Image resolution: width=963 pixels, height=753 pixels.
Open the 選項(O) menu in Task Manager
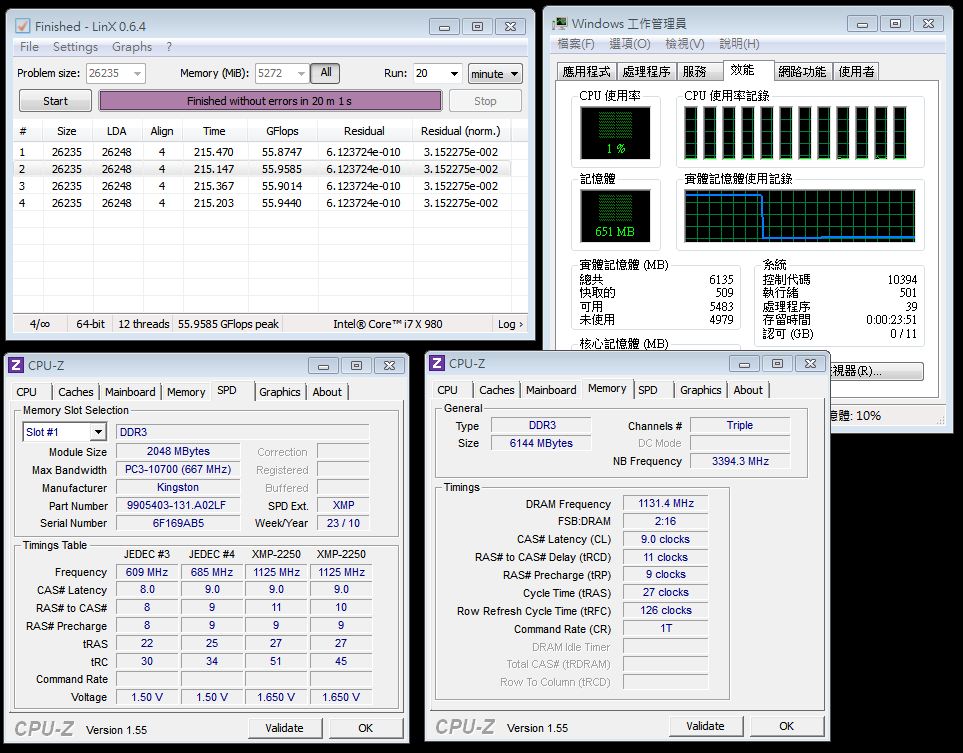[630, 44]
